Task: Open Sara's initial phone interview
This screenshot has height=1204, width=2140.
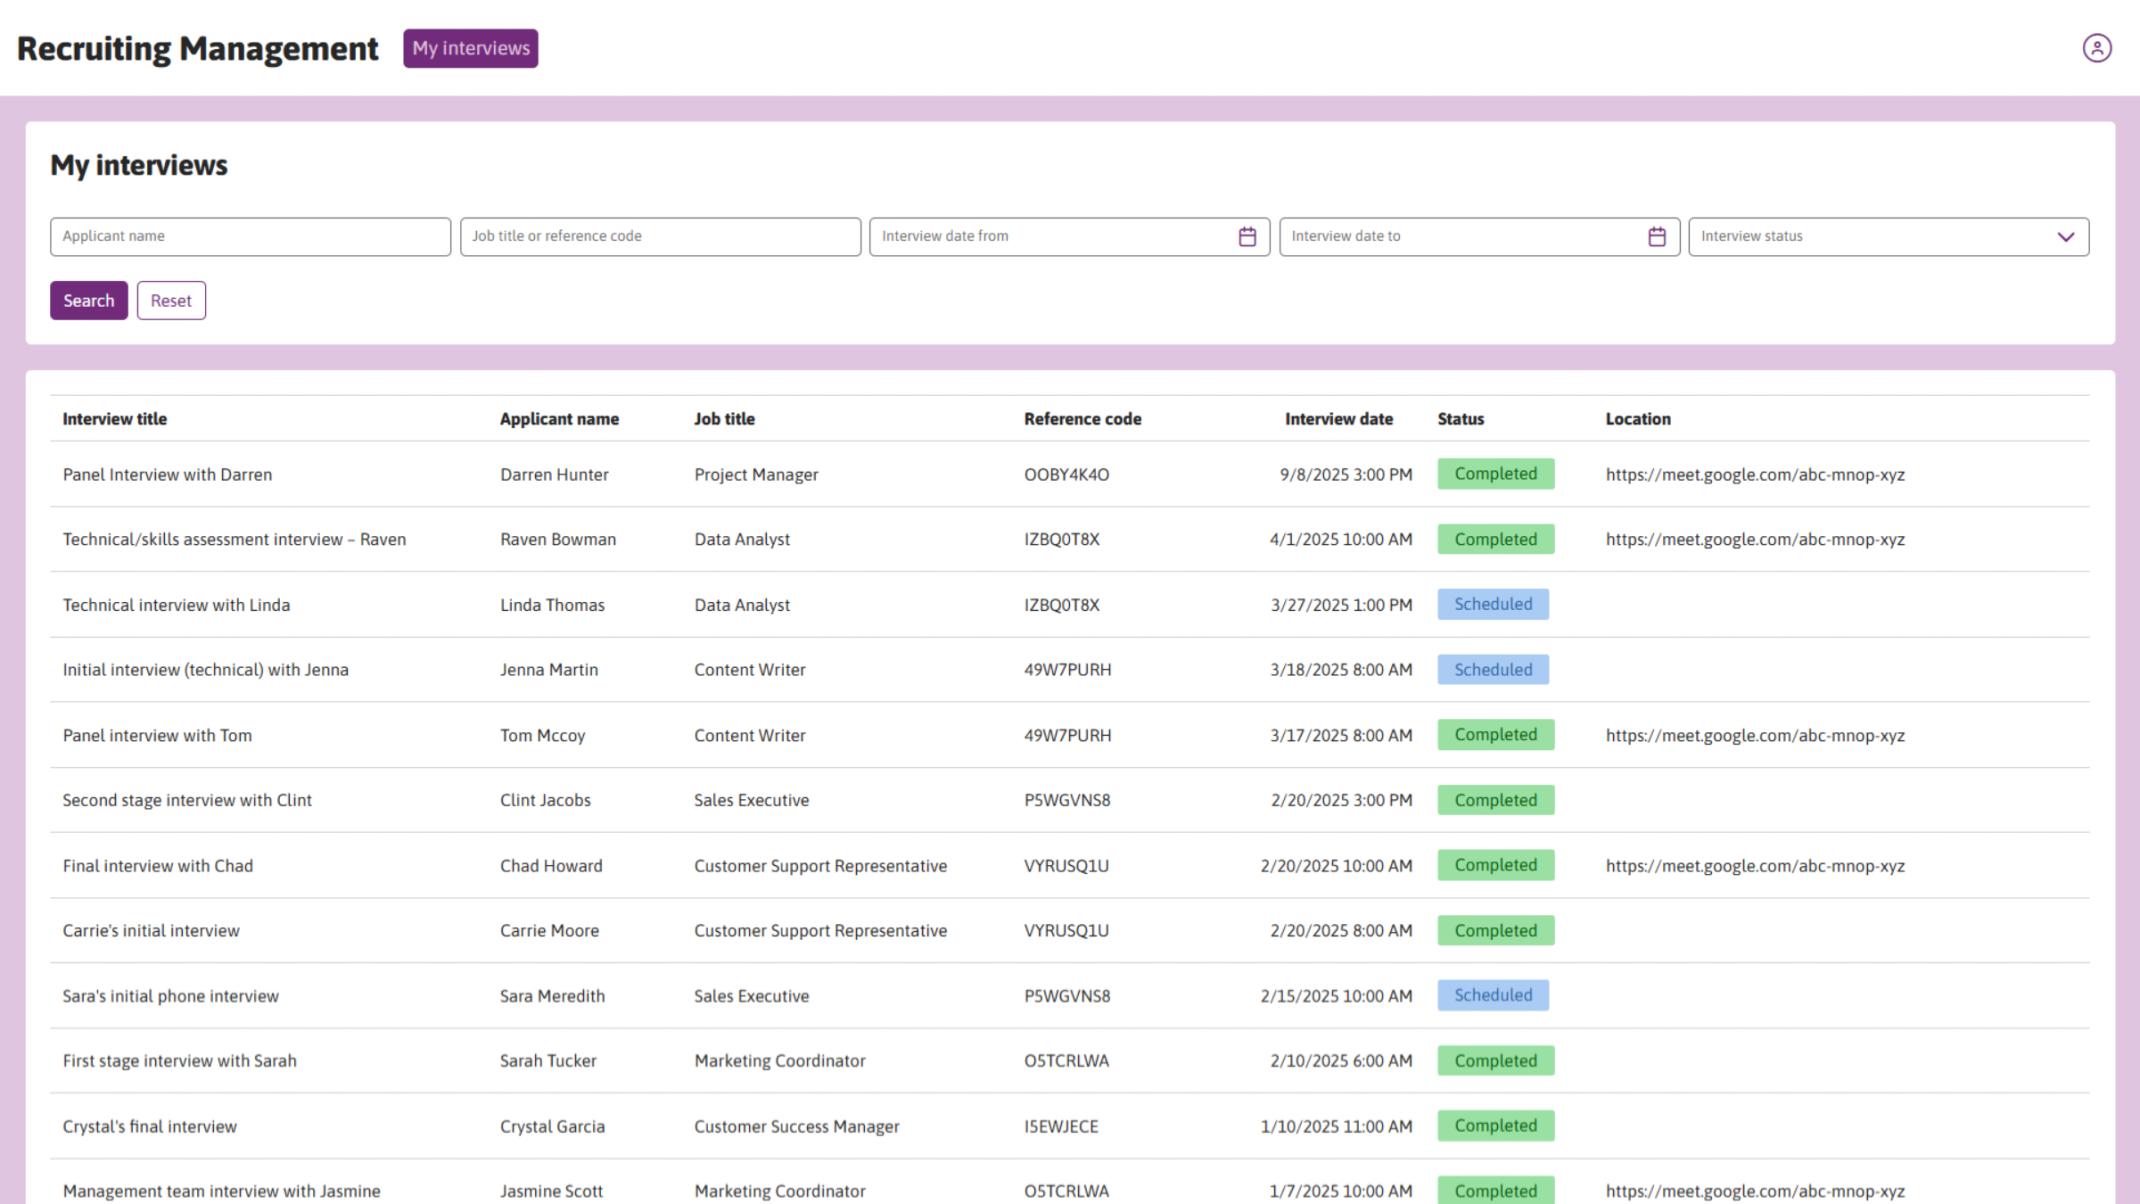Action: pyautogui.click(x=171, y=996)
